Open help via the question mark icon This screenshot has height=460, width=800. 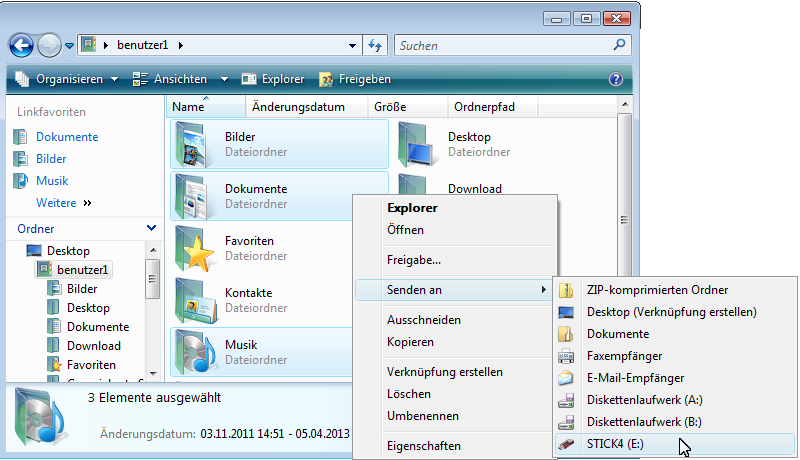coord(616,79)
